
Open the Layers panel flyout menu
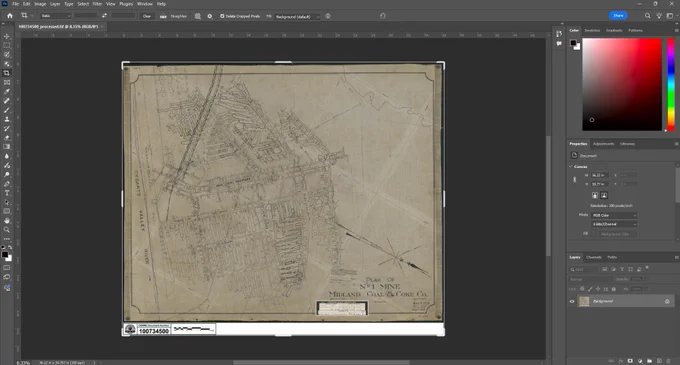(676, 257)
